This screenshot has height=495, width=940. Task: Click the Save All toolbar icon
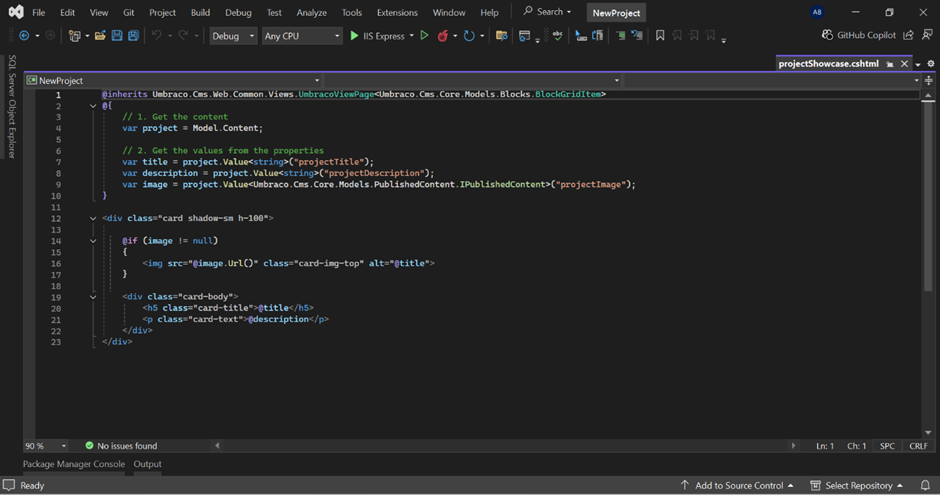click(x=132, y=36)
